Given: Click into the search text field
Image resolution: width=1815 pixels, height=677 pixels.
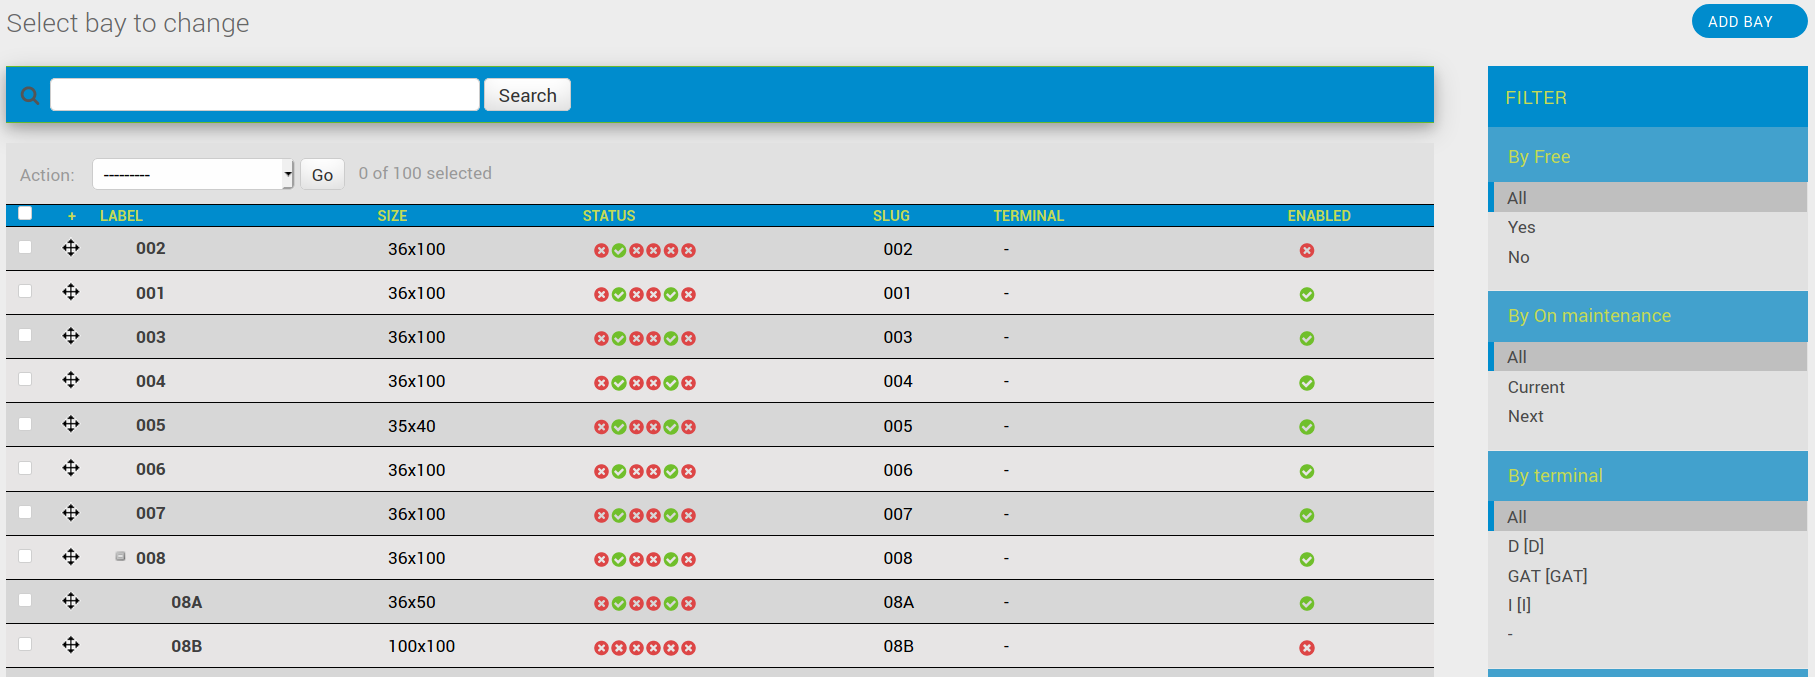Looking at the screenshot, I should 265,95.
